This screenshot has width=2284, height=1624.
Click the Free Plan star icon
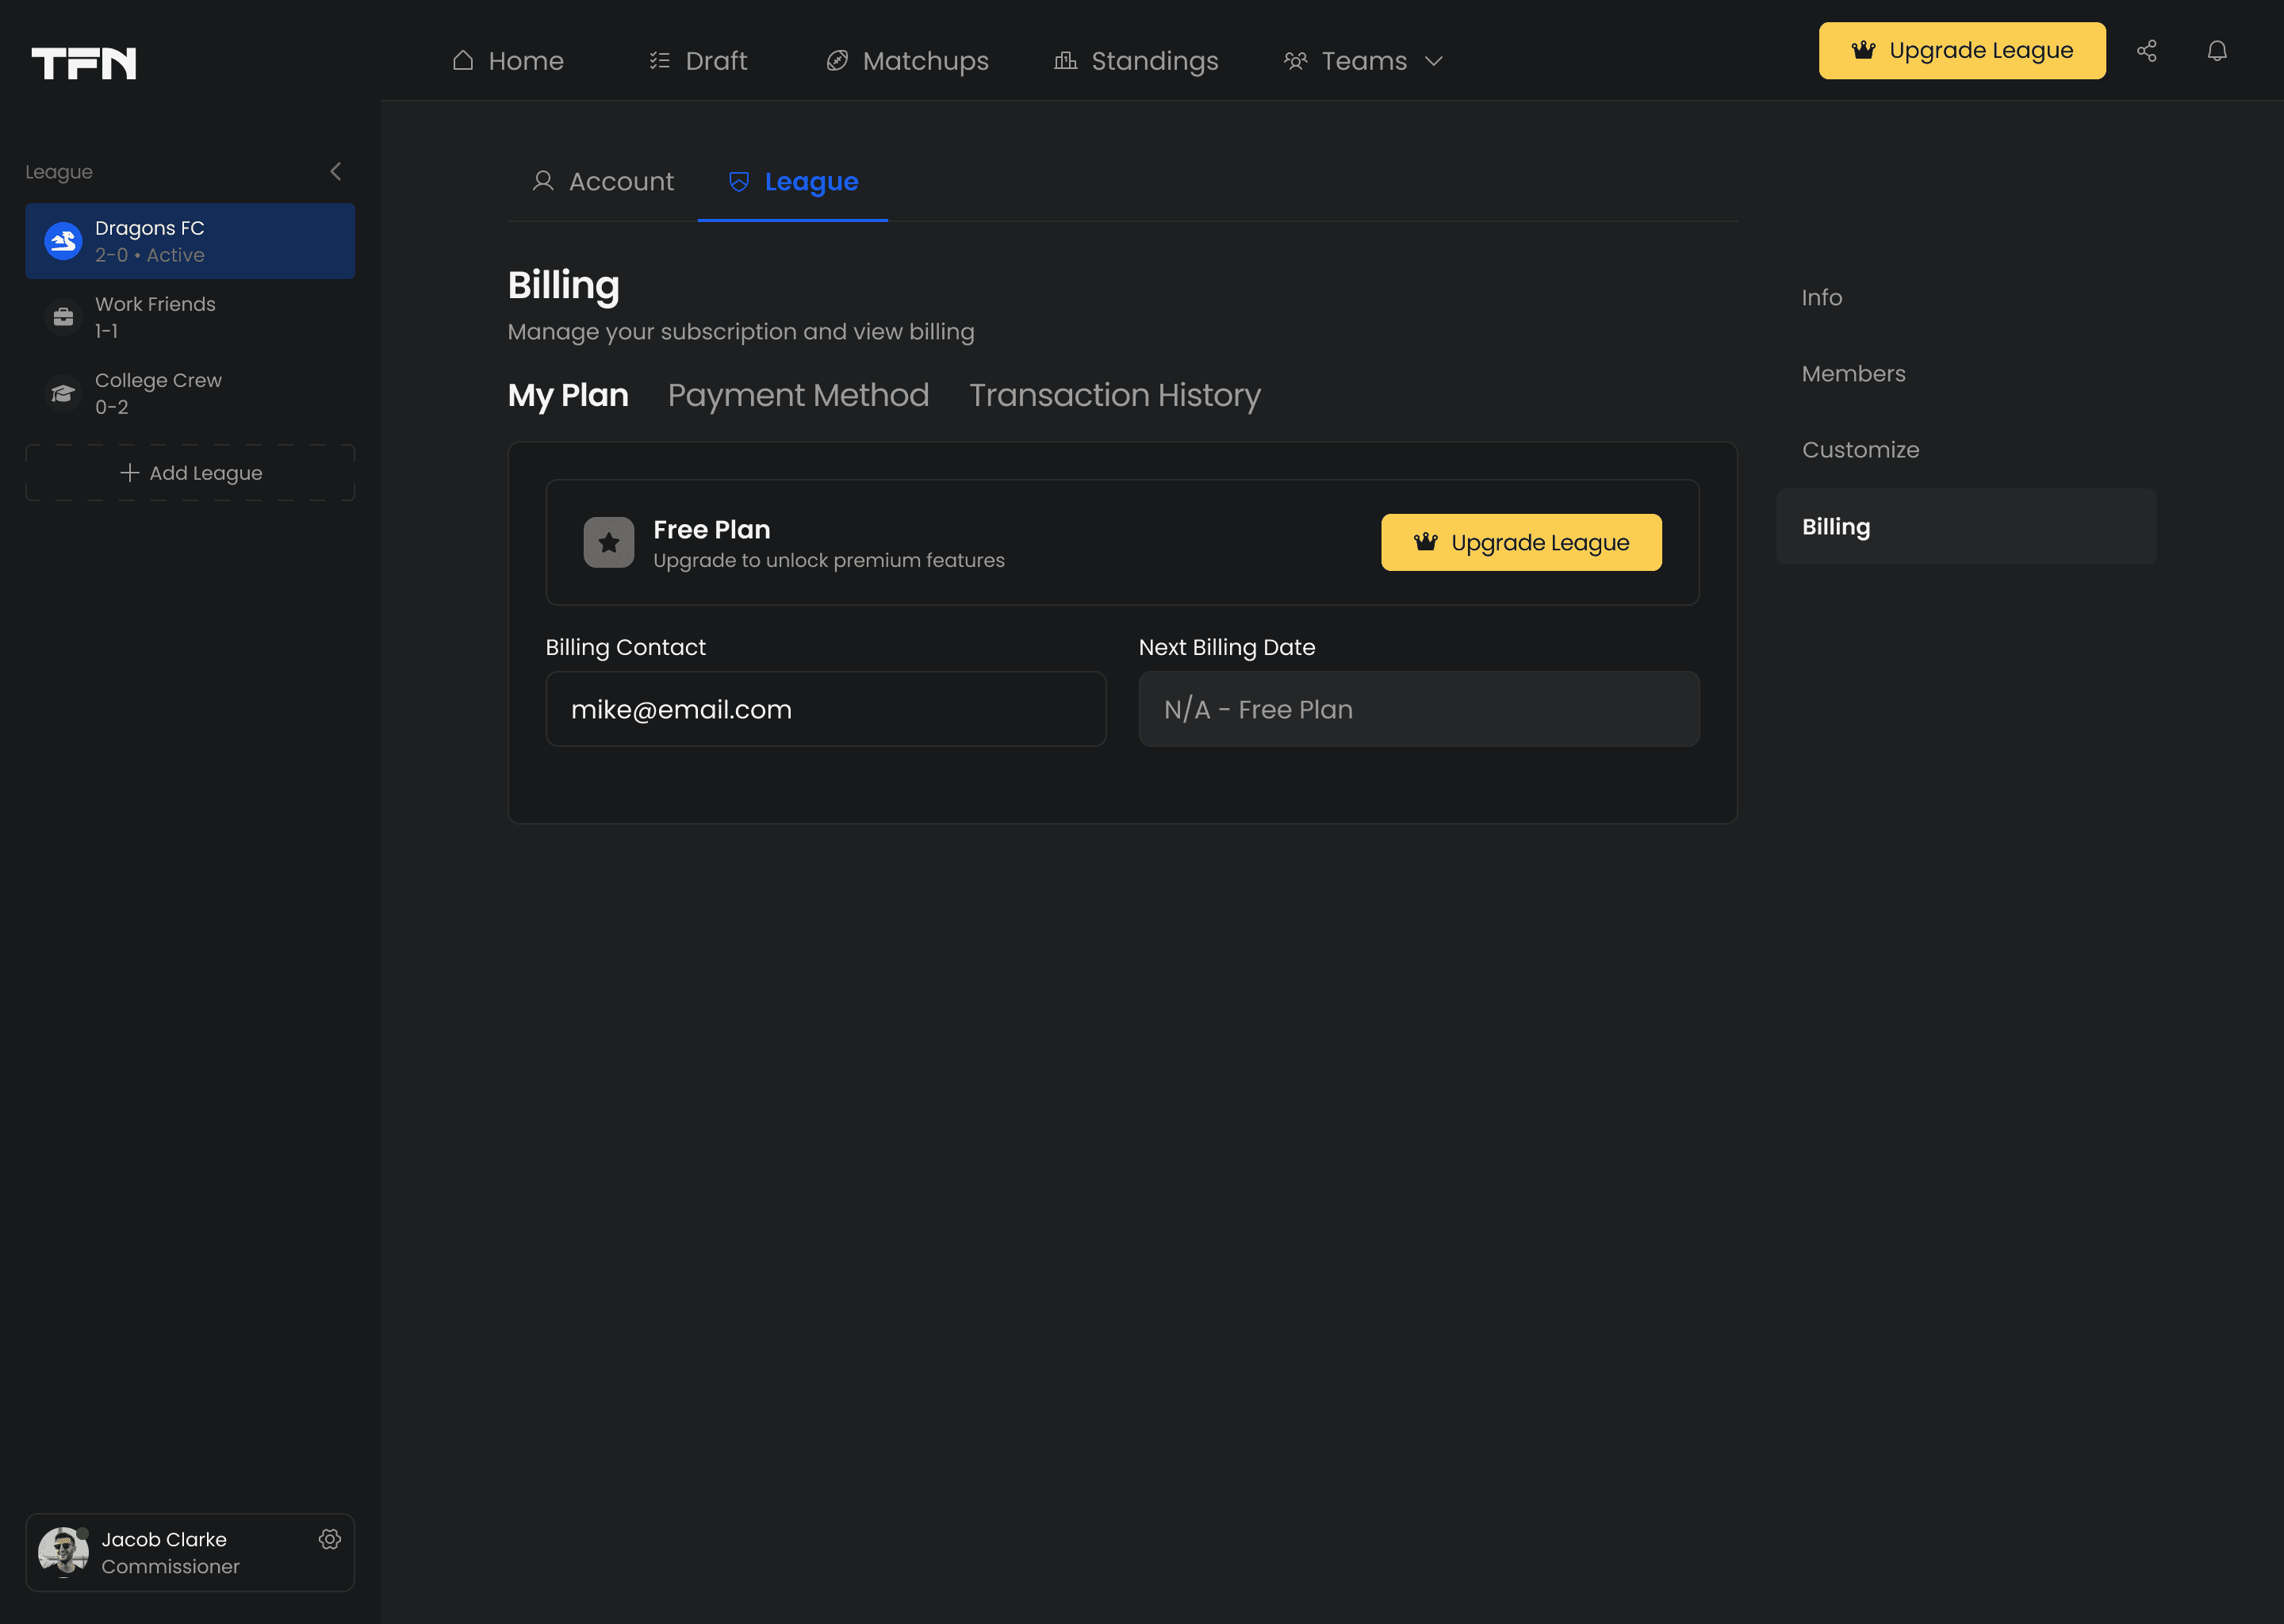pyautogui.click(x=608, y=542)
